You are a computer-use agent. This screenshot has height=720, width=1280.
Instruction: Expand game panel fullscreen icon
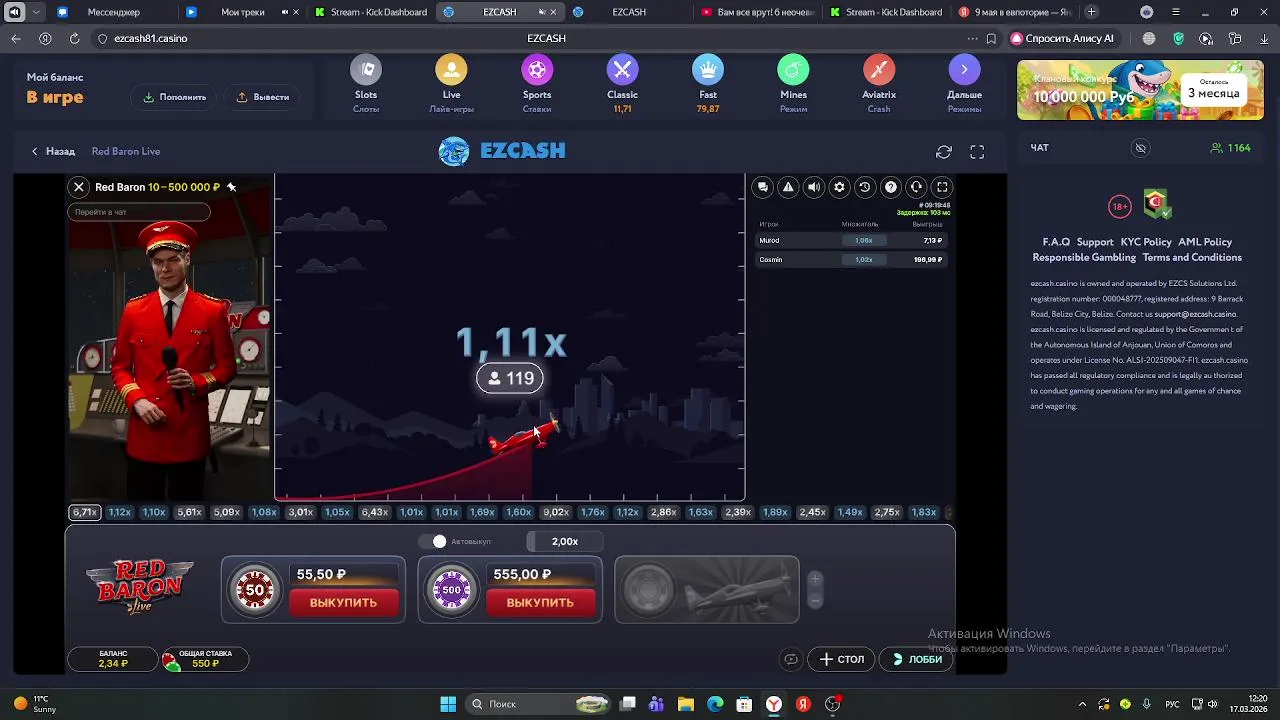pos(942,187)
